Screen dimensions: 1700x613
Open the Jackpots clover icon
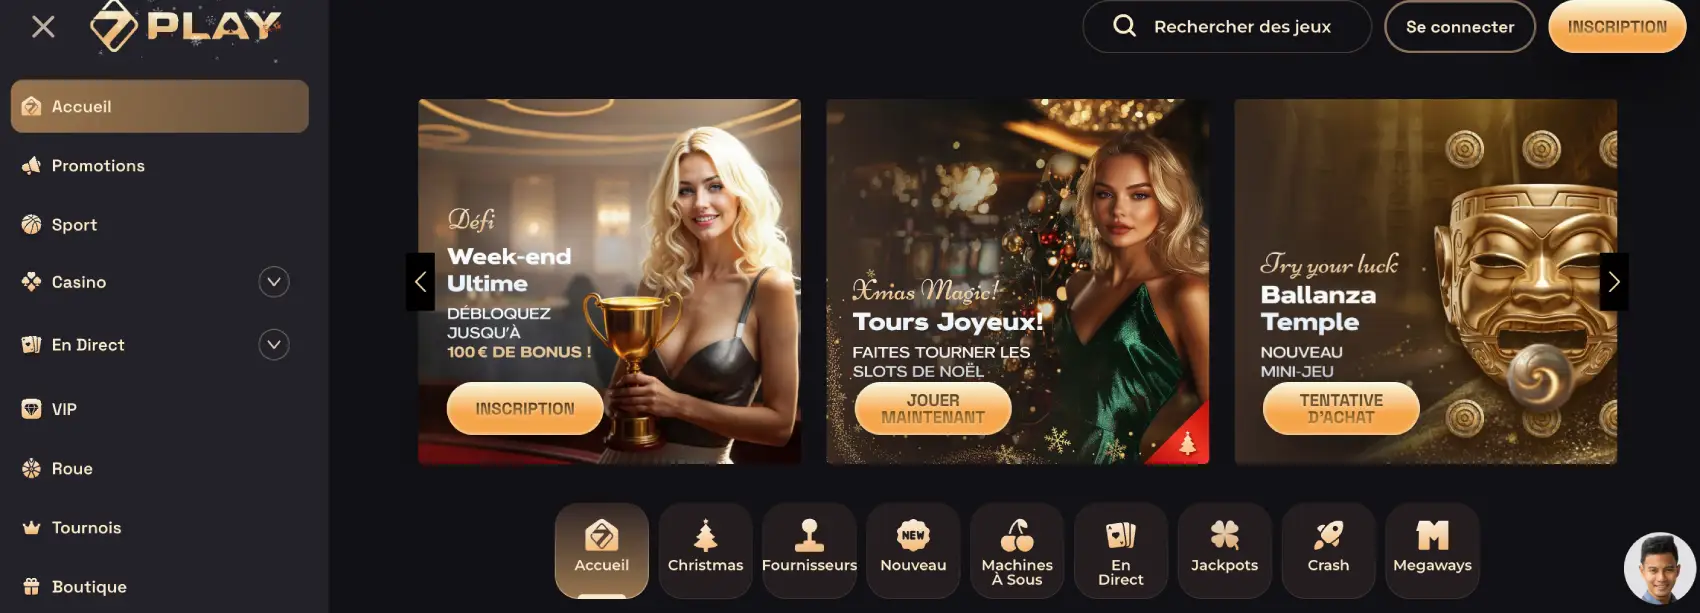click(x=1224, y=536)
